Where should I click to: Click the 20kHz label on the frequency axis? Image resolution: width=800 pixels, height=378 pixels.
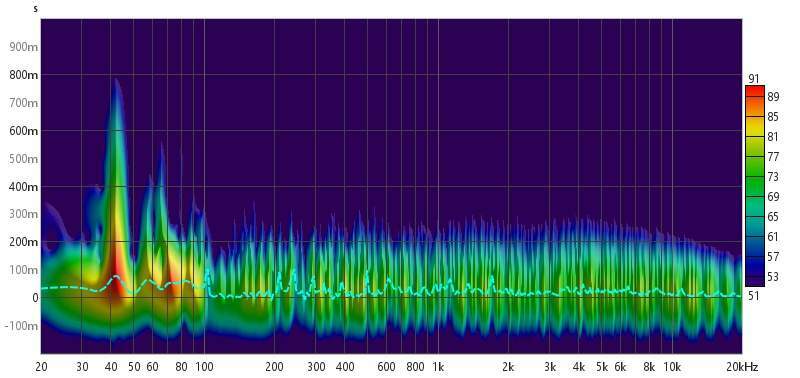coord(742,367)
